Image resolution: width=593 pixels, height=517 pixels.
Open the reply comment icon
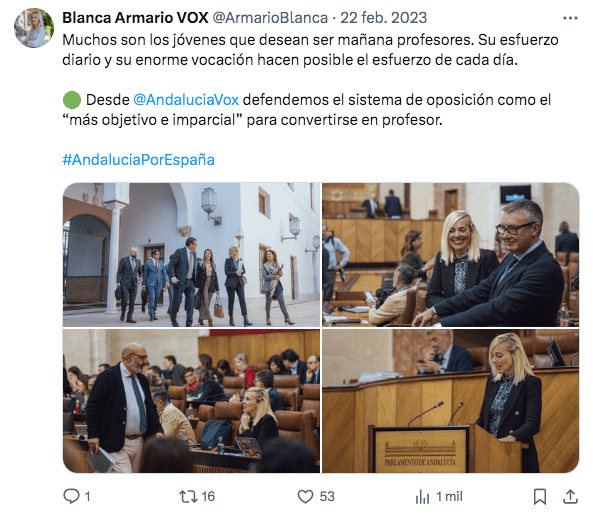pyautogui.click(x=71, y=496)
